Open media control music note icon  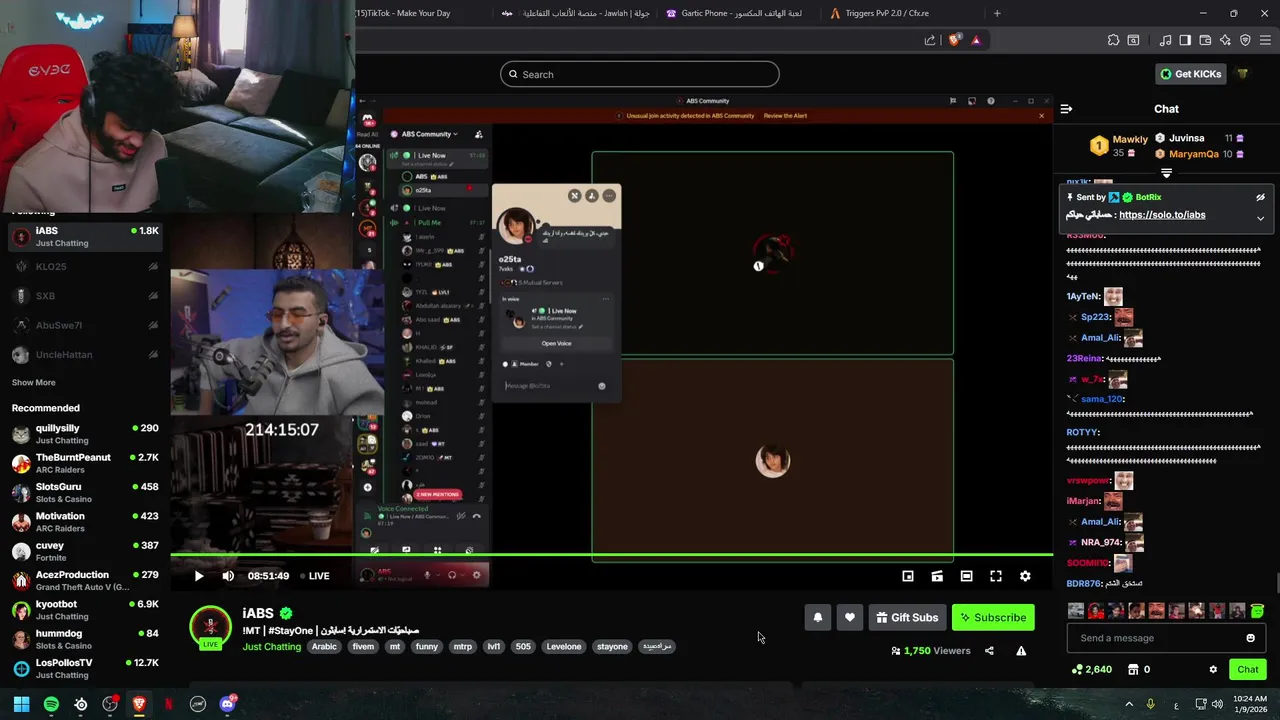(x=1165, y=40)
